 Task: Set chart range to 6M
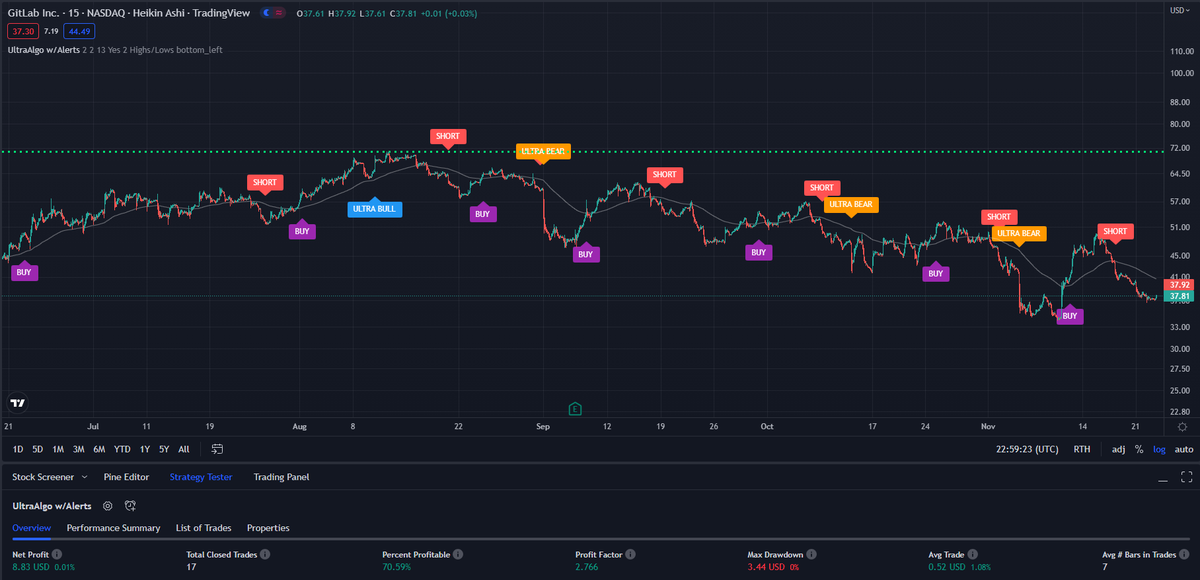(x=100, y=449)
